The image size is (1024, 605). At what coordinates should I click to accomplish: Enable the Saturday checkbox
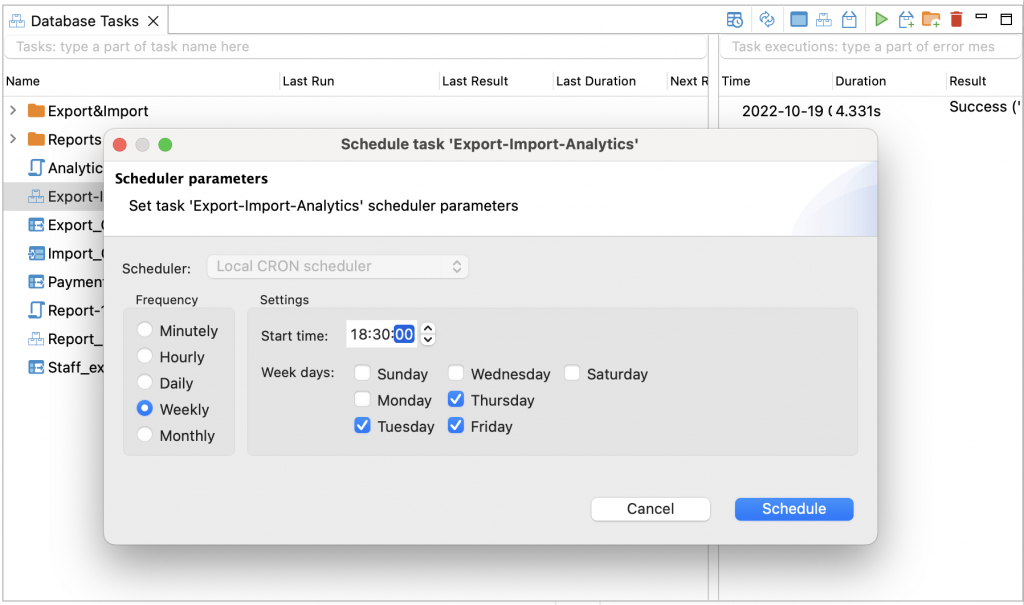pyautogui.click(x=572, y=373)
